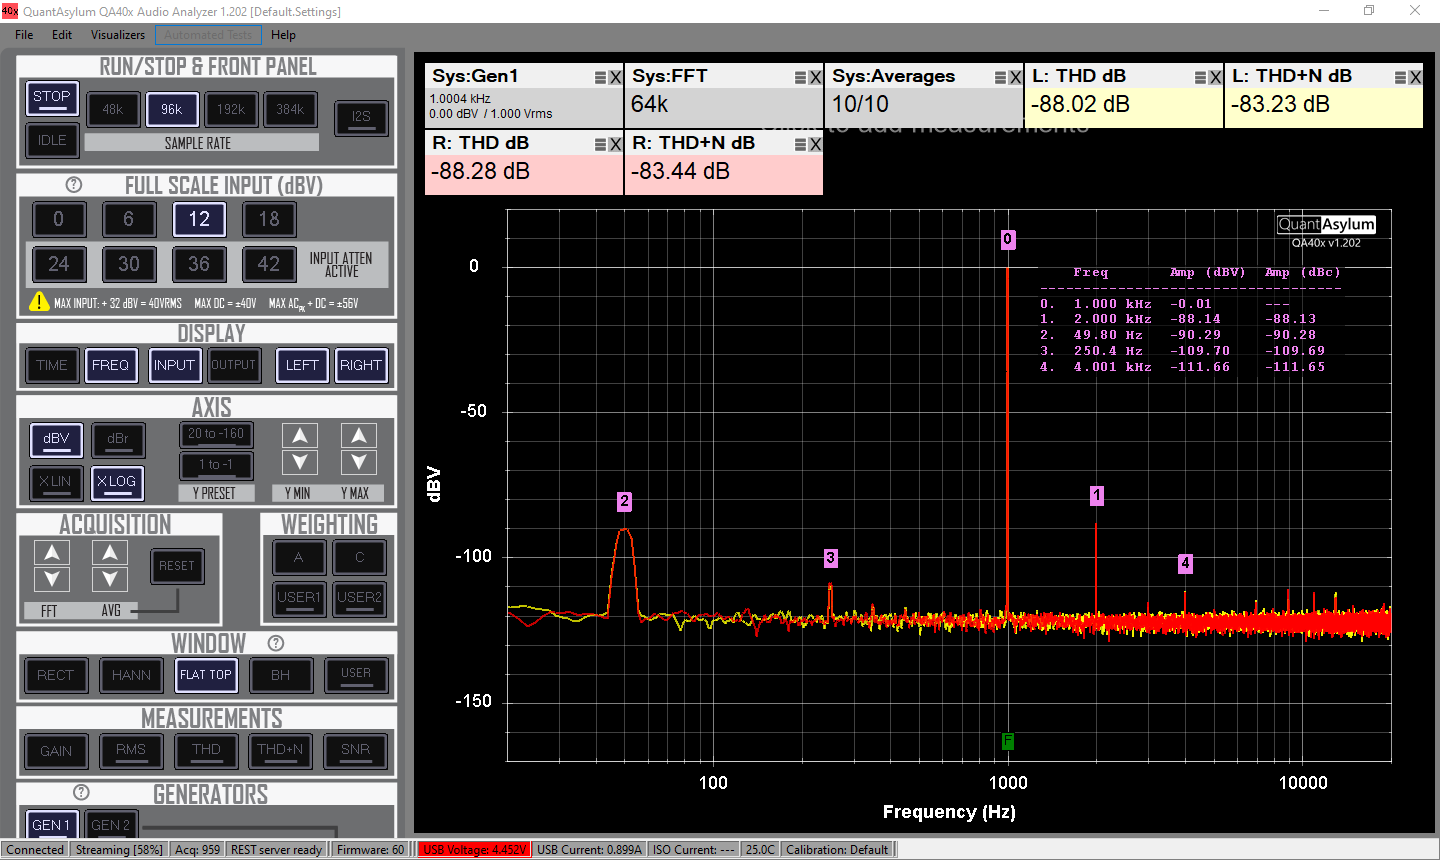Open the Edit menu
This screenshot has height=860, width=1440.
(62, 34)
